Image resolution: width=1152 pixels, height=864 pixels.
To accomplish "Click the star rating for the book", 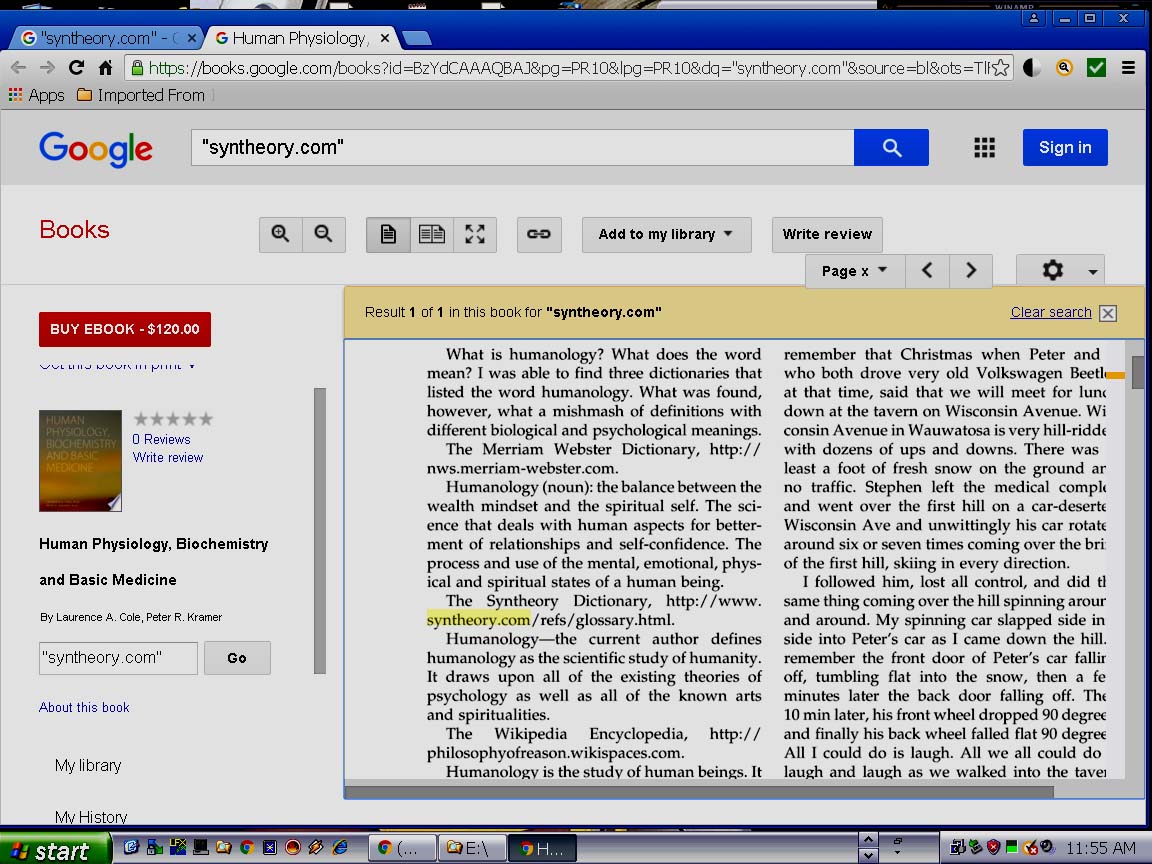I will (x=173, y=420).
